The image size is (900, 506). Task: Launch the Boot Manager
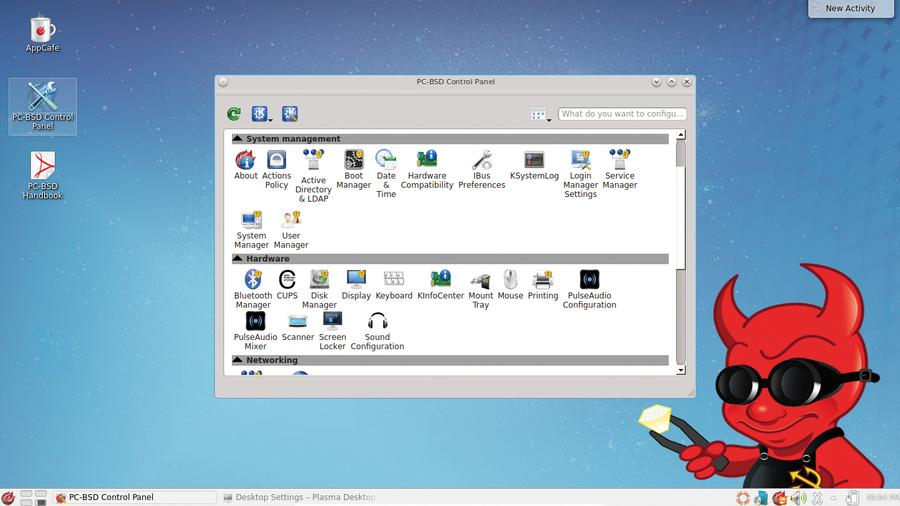[x=354, y=169]
